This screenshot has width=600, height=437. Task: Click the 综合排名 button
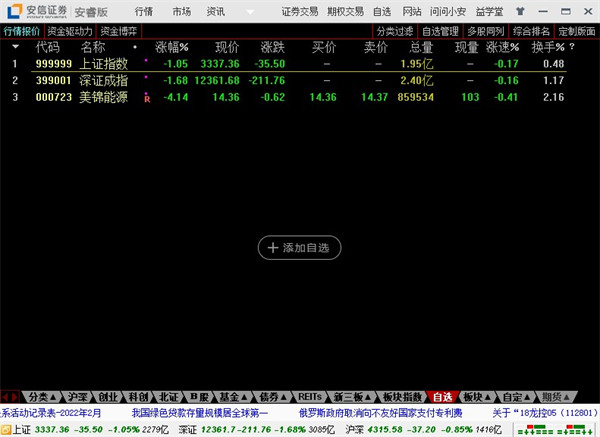pyautogui.click(x=532, y=31)
